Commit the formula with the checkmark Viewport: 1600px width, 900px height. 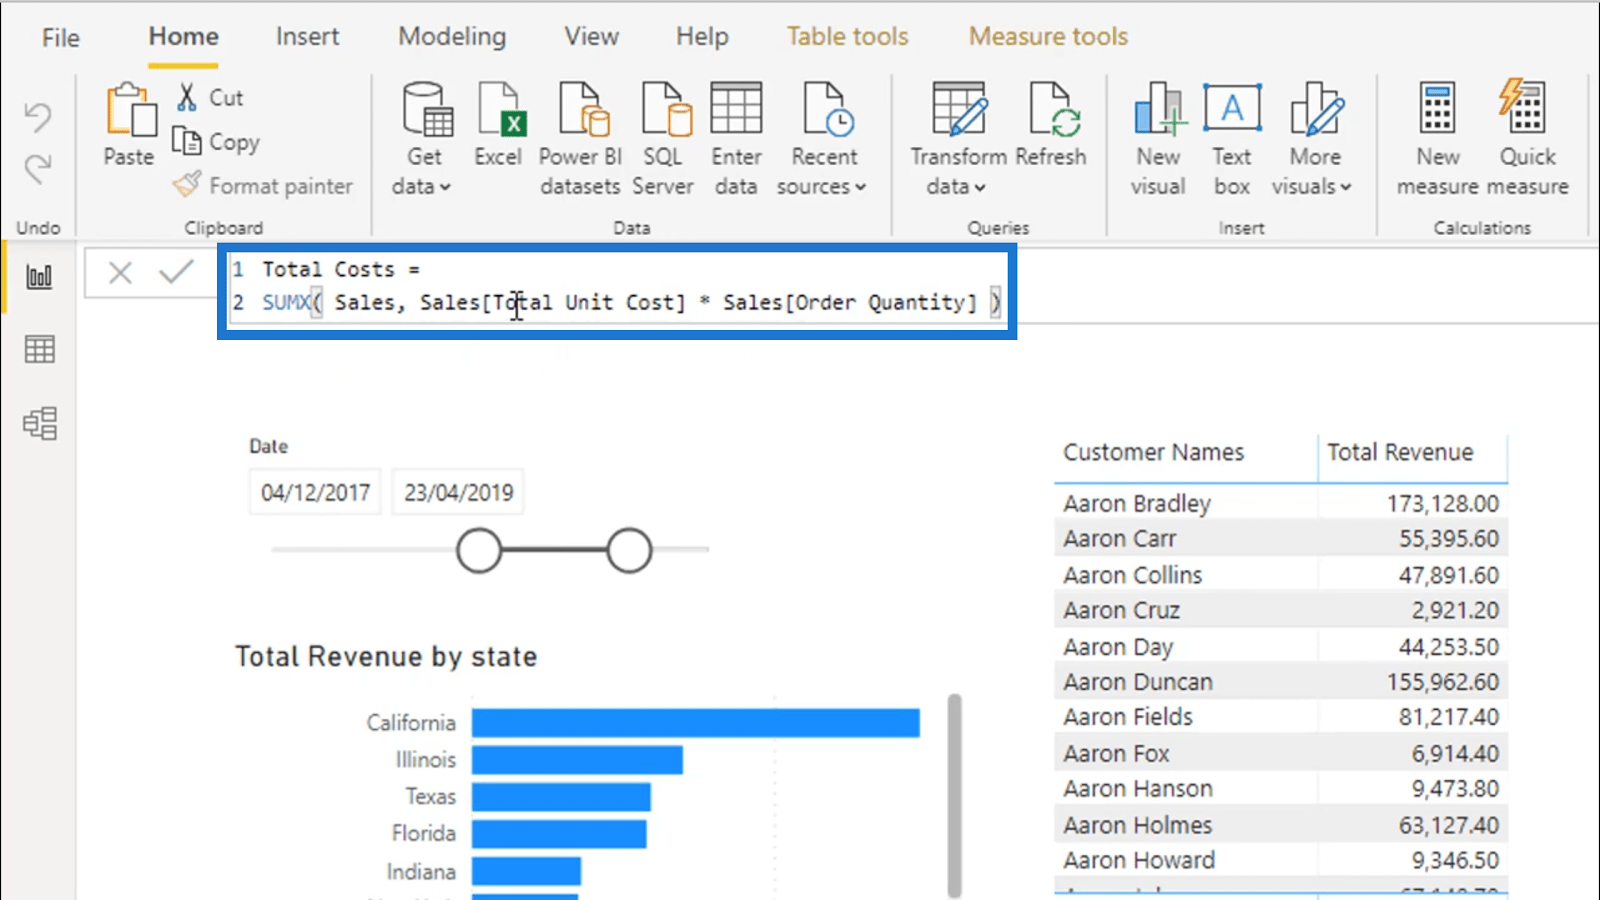pyautogui.click(x=176, y=272)
